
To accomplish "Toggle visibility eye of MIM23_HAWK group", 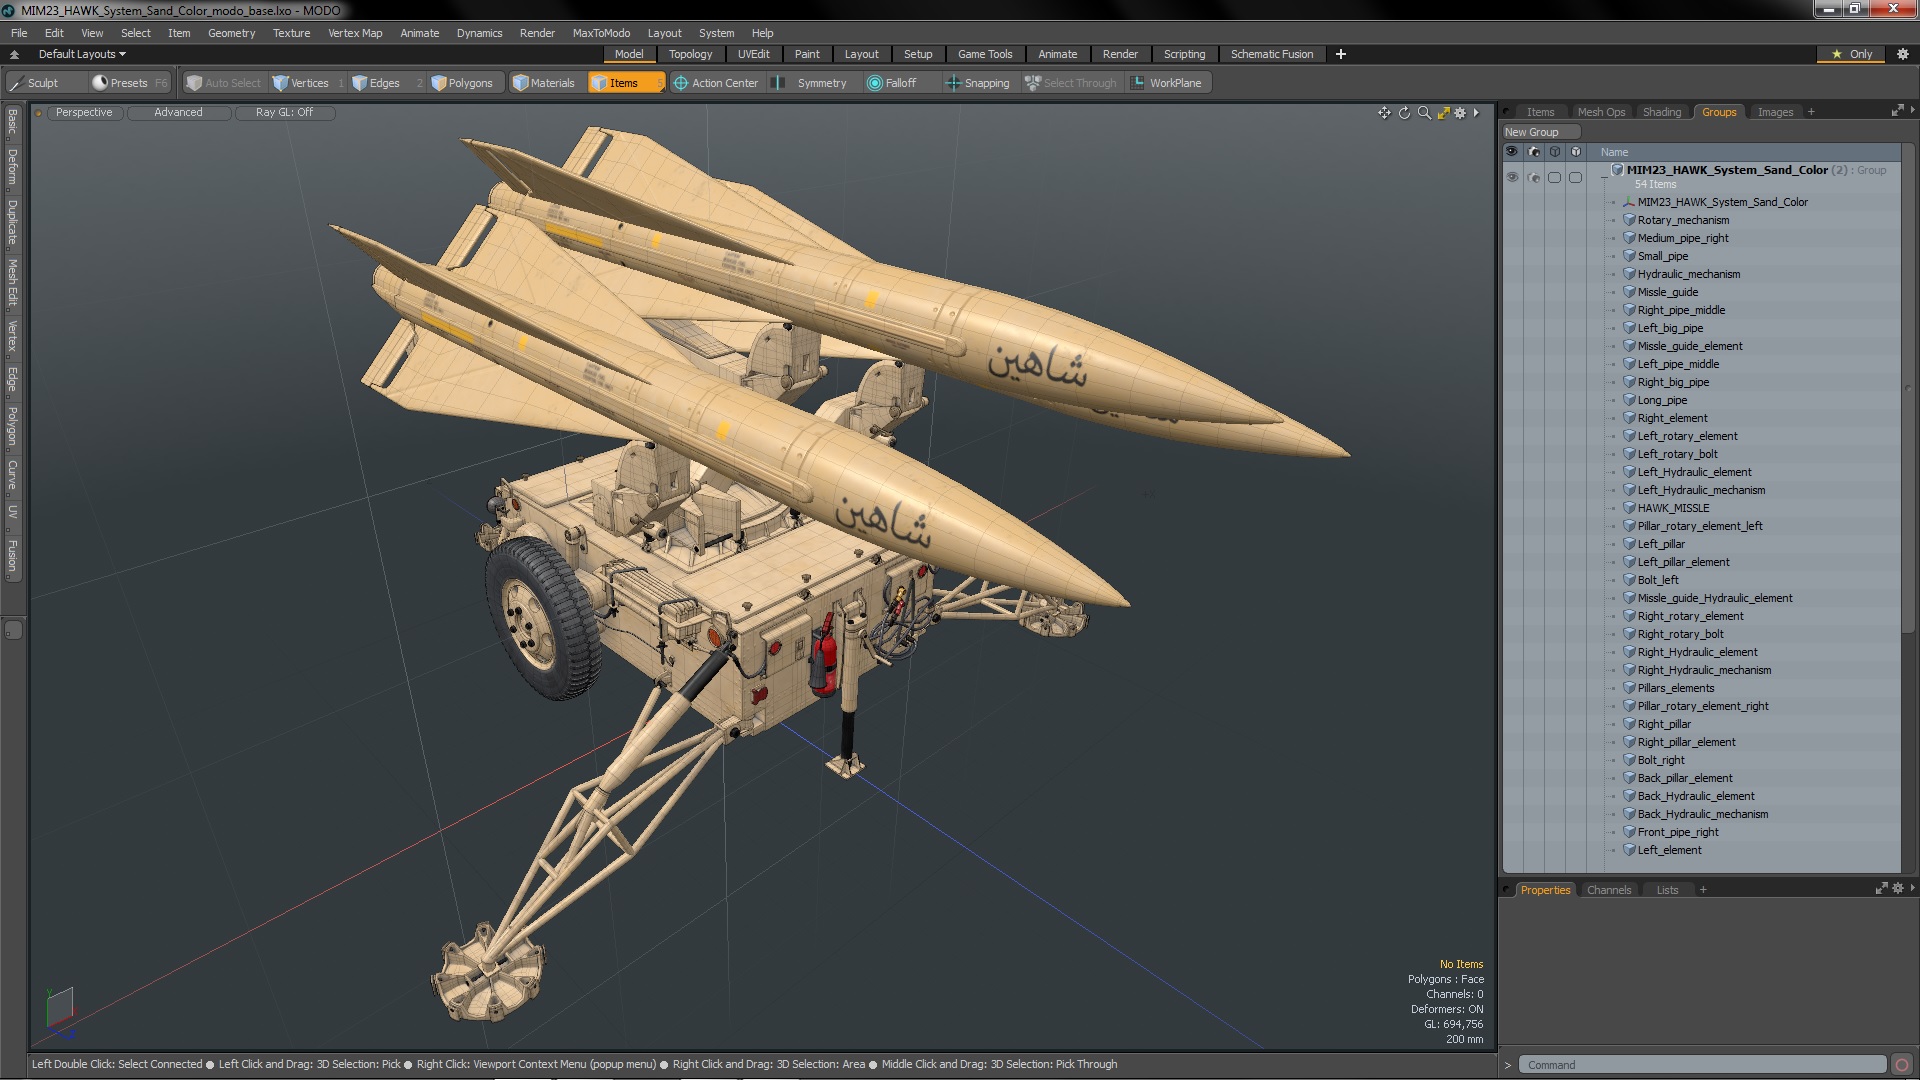I will [x=1512, y=177].
